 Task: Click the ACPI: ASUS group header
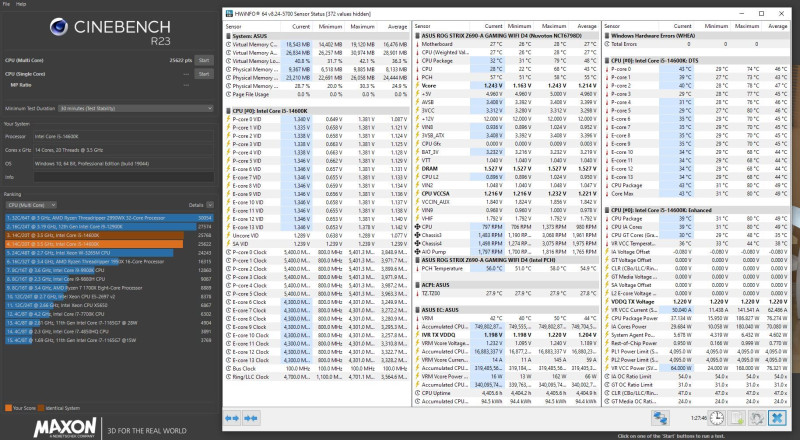coord(506,285)
